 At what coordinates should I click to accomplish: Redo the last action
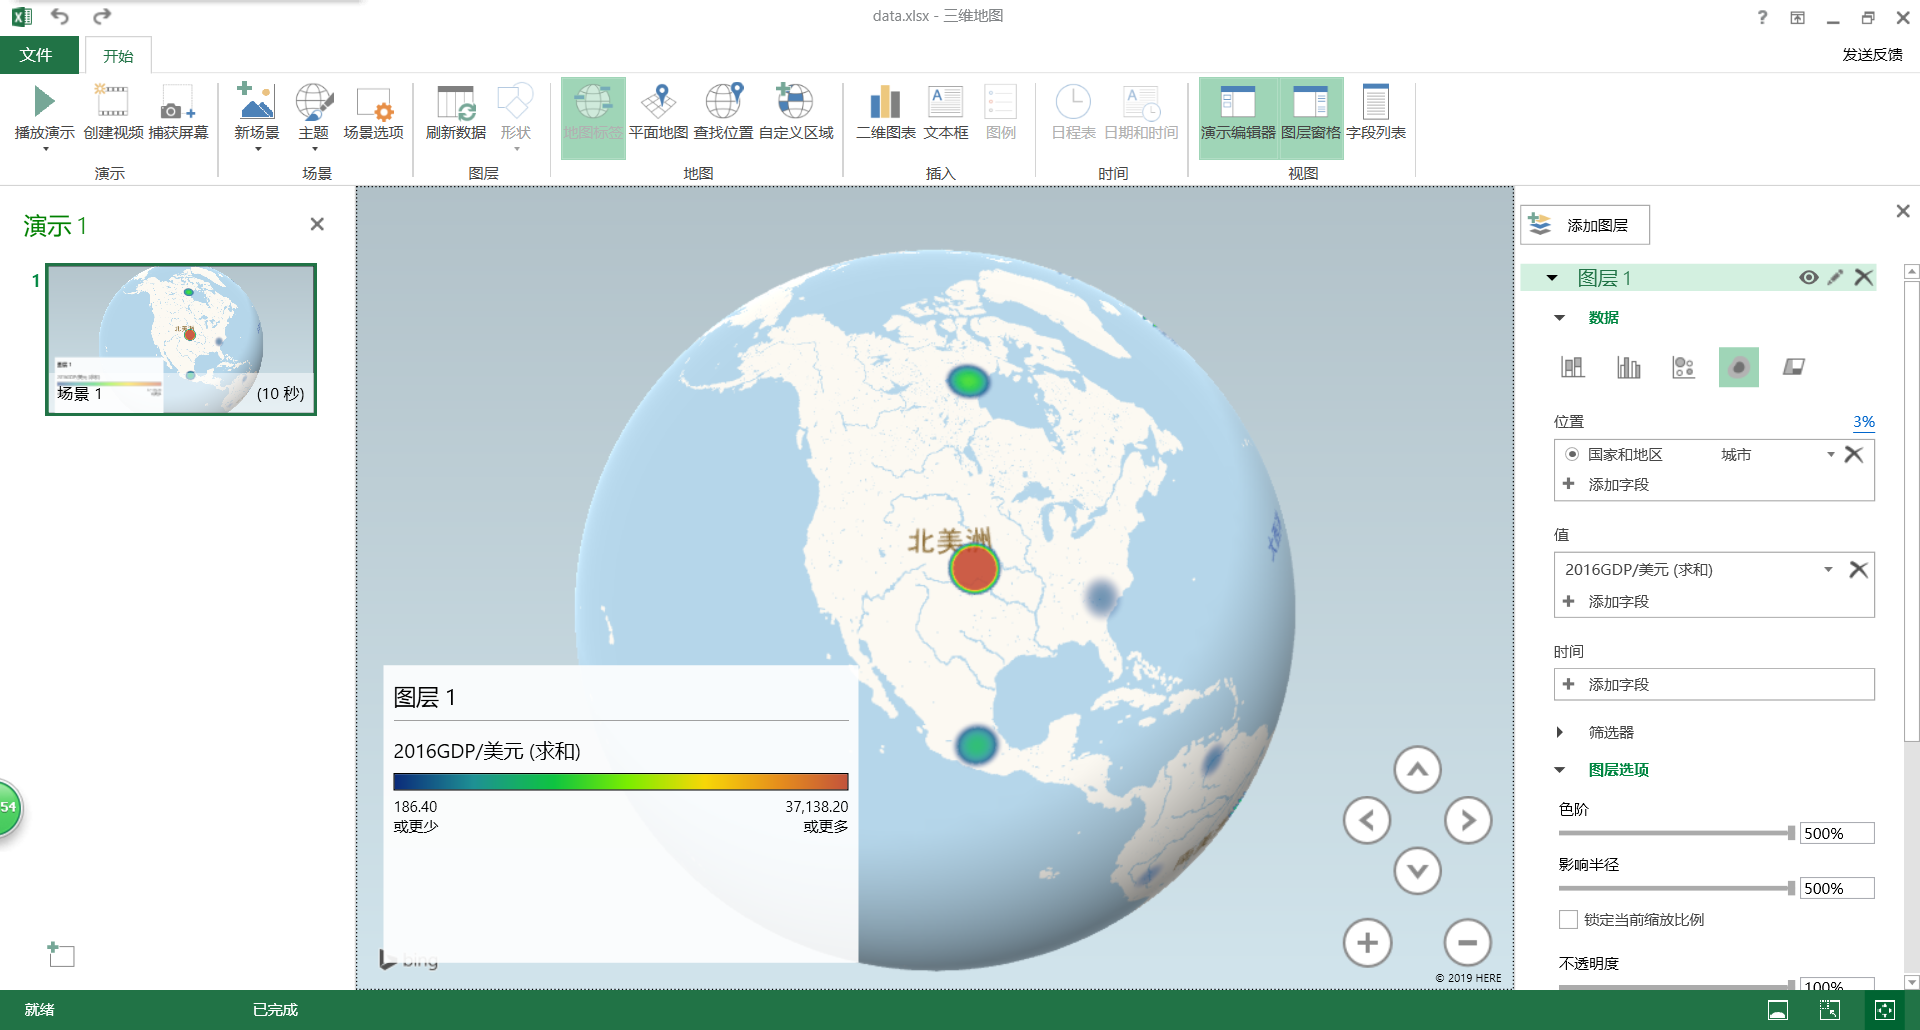[102, 16]
